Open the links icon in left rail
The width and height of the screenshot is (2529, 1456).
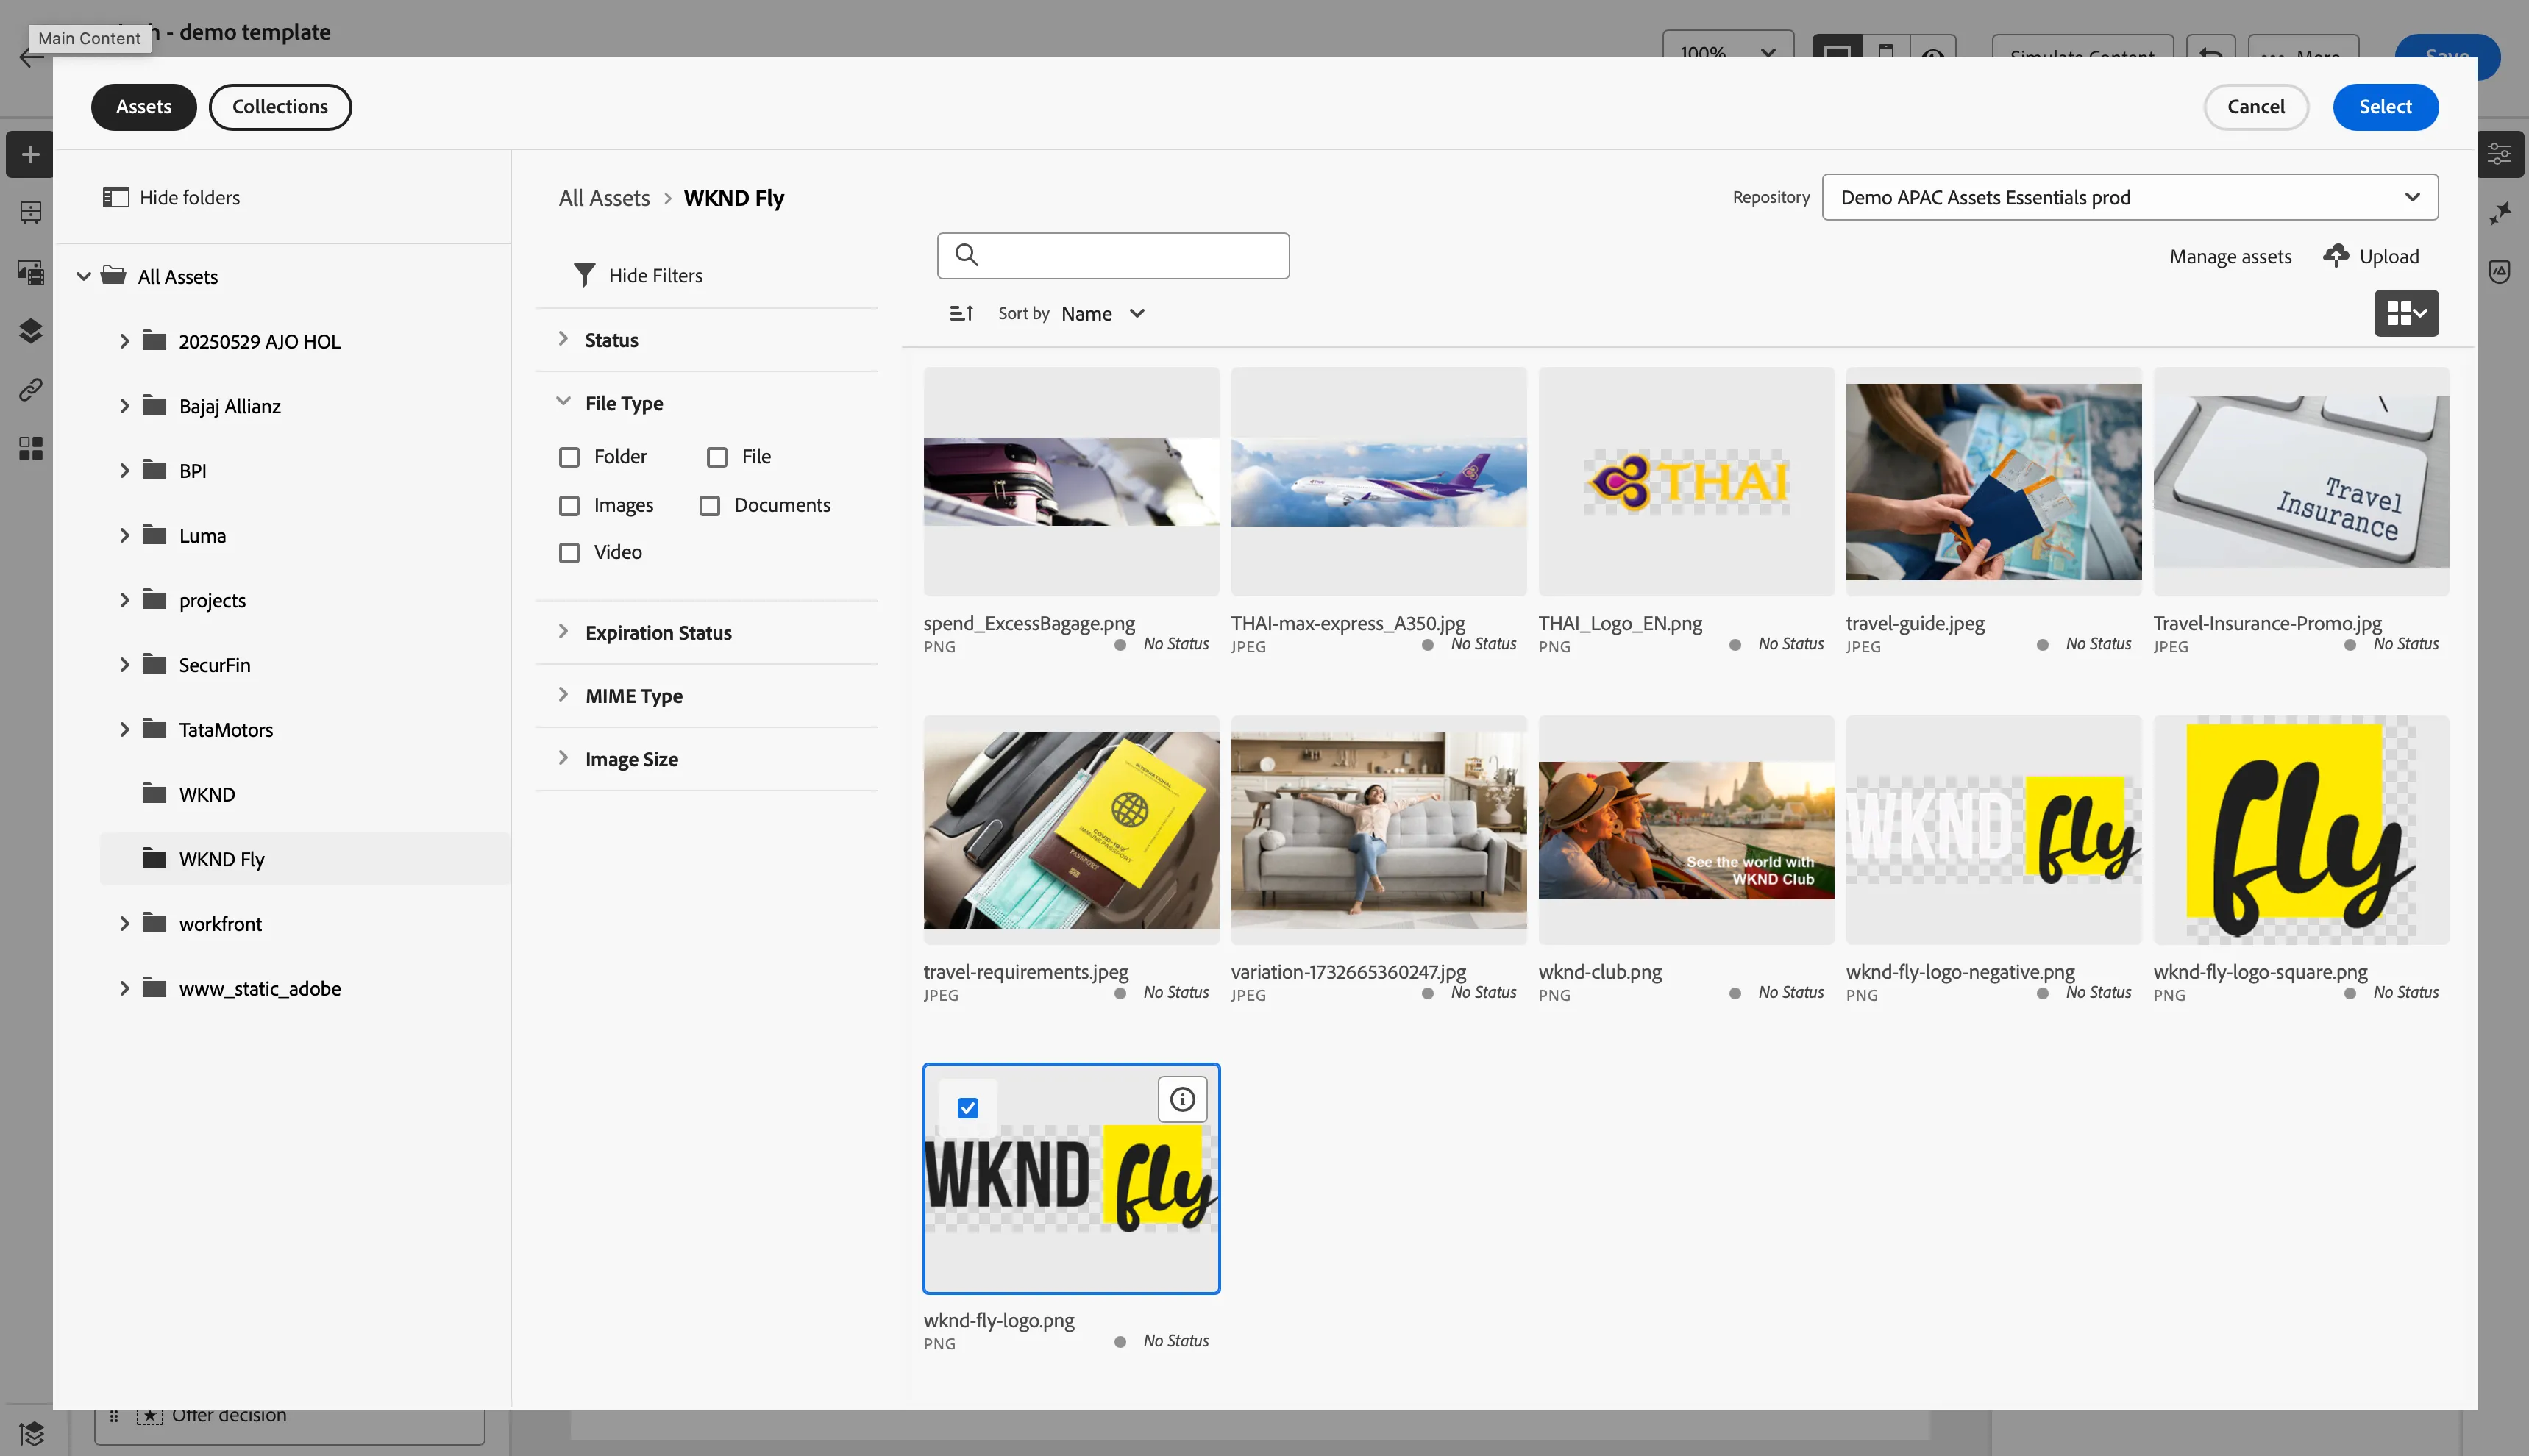coord(31,389)
